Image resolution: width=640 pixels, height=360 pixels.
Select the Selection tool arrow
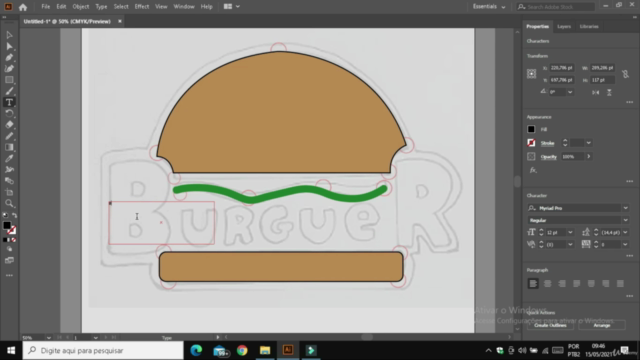(9, 35)
